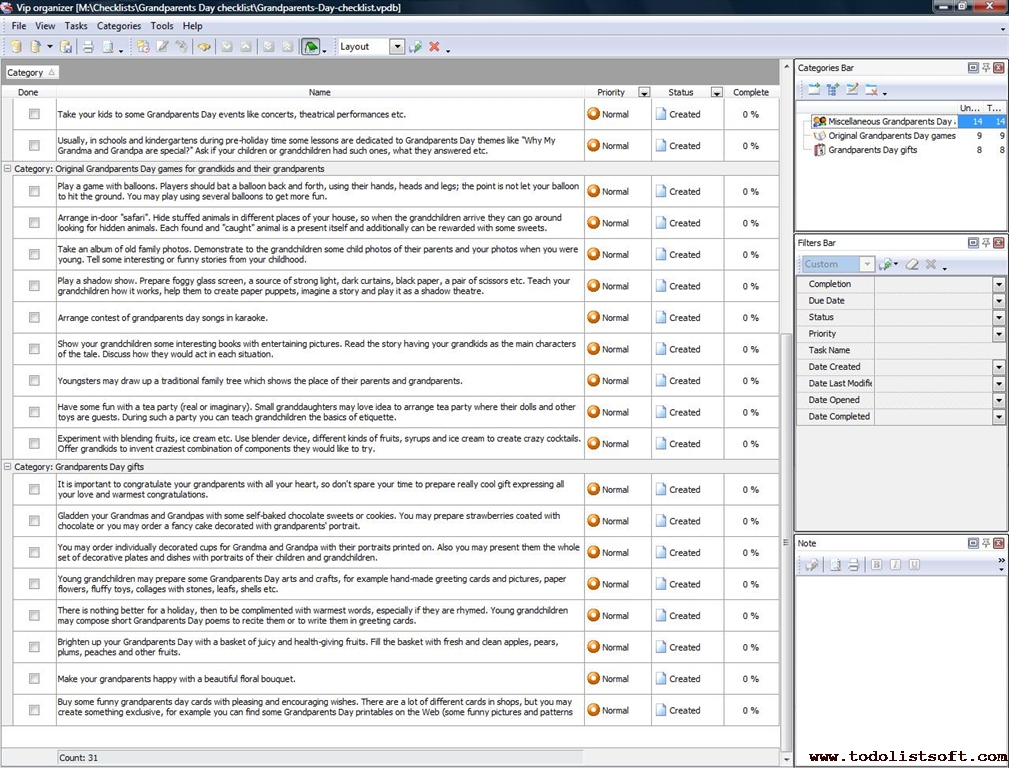Click the Print icon in main toolbar
The image size is (1009, 768).
pyautogui.click(x=88, y=47)
